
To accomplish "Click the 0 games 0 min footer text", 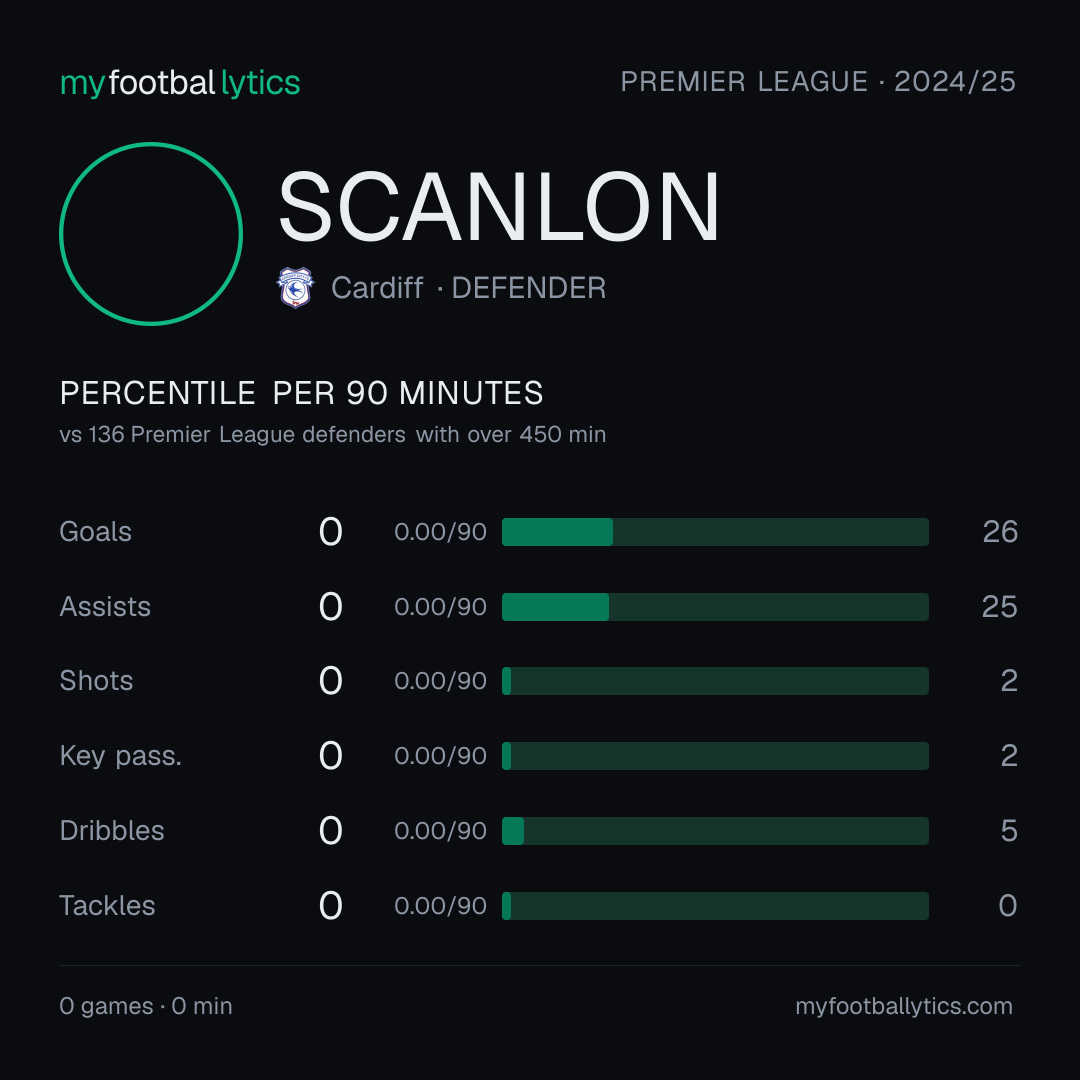I will pyautogui.click(x=146, y=1006).
